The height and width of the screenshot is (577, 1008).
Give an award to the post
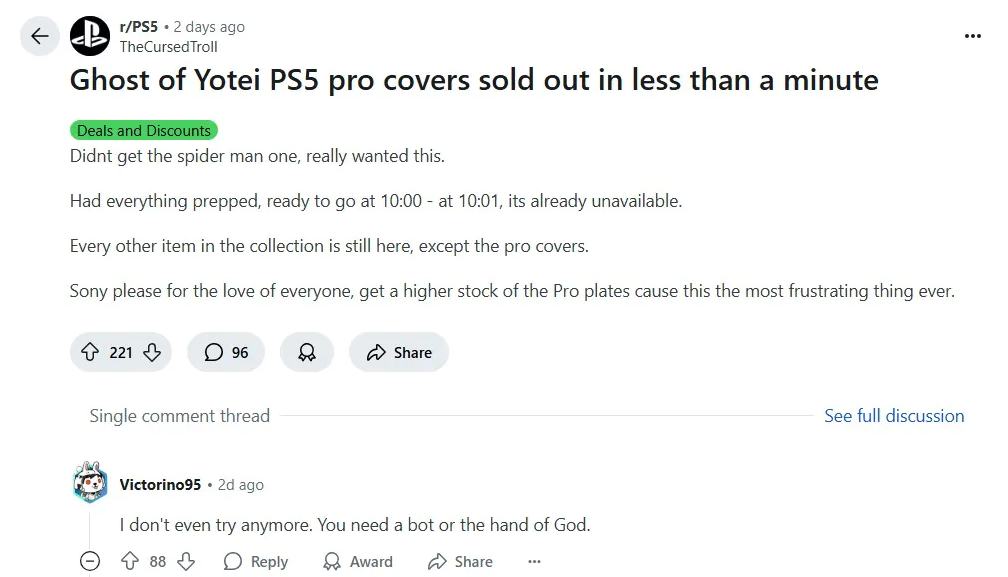(x=306, y=352)
